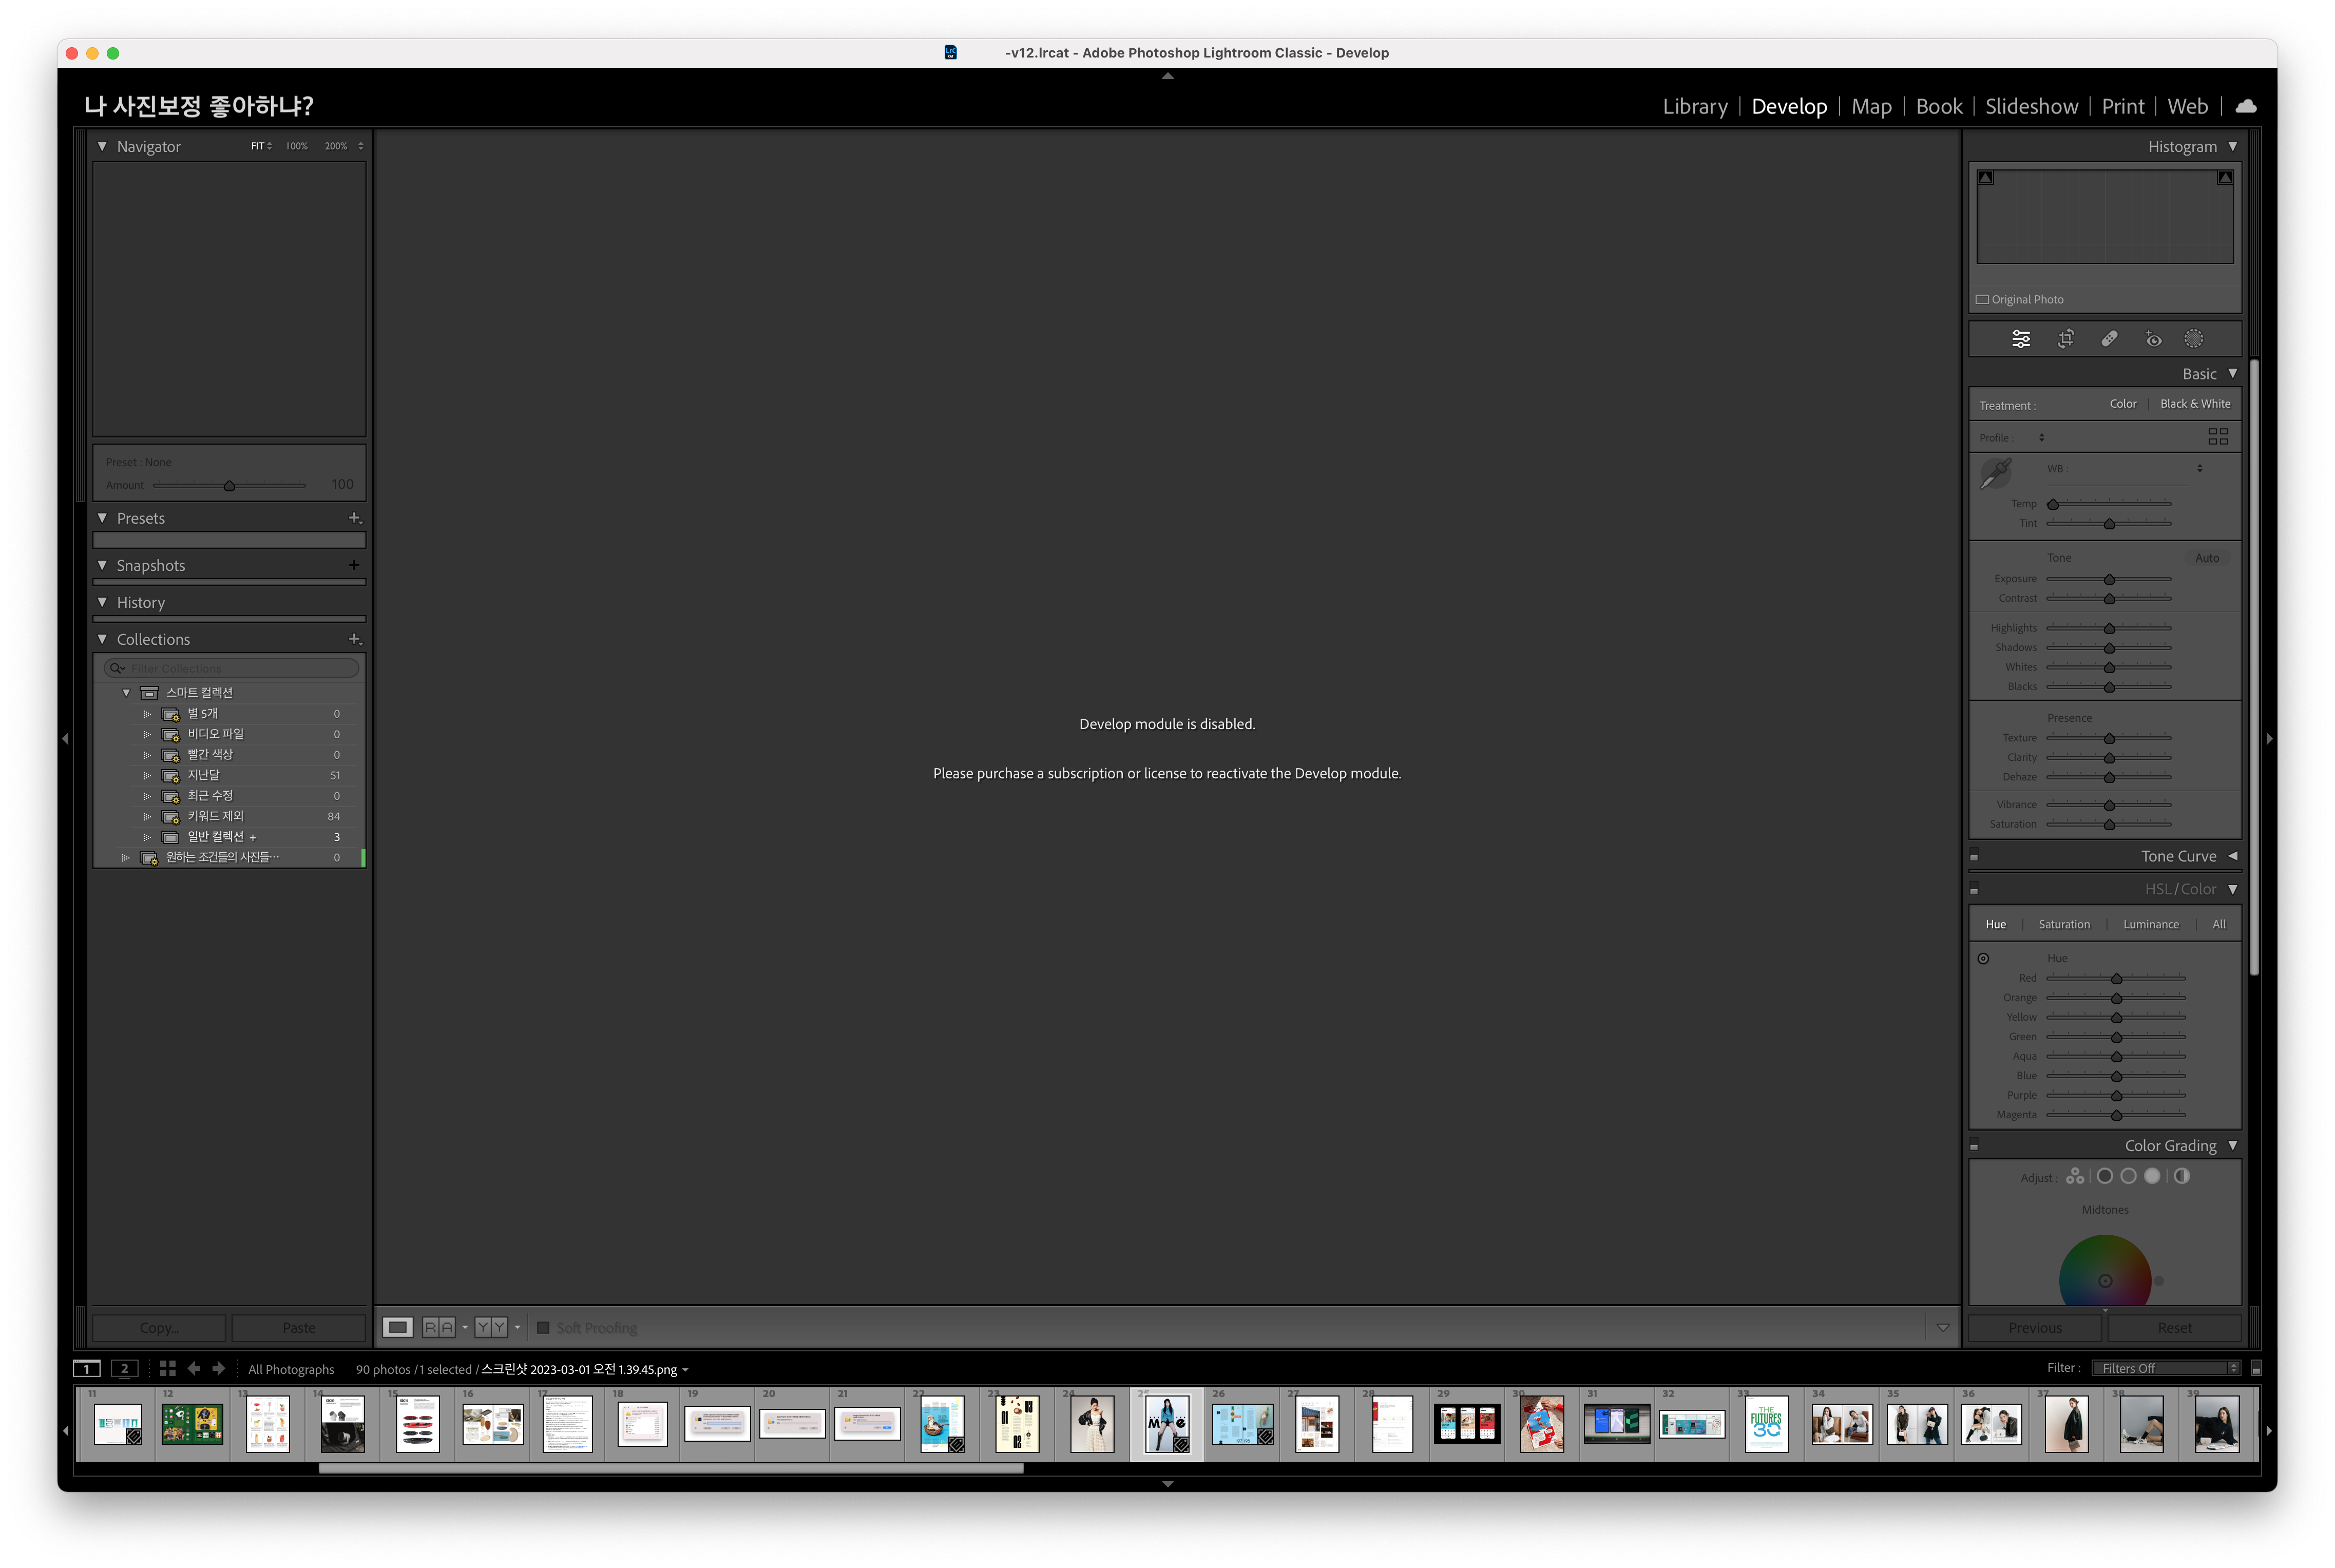Switch to the Library module

(1694, 106)
